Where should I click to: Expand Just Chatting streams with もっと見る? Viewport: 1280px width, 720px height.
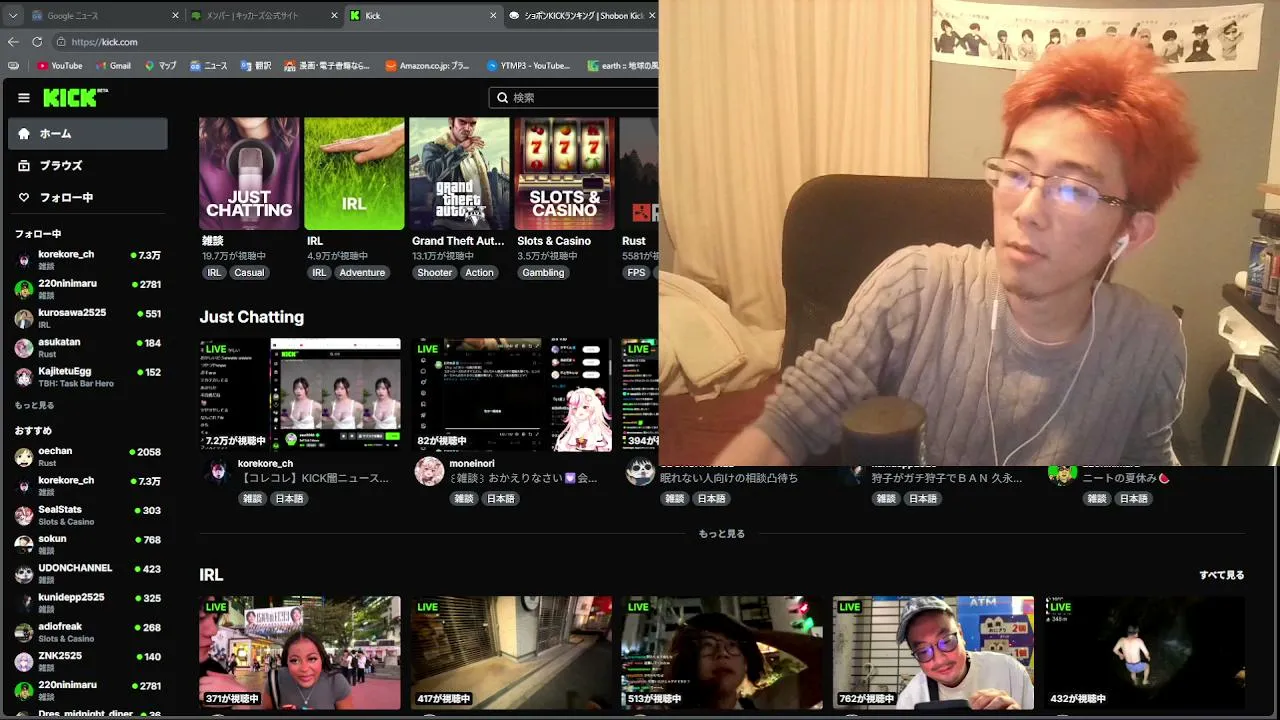coord(722,534)
